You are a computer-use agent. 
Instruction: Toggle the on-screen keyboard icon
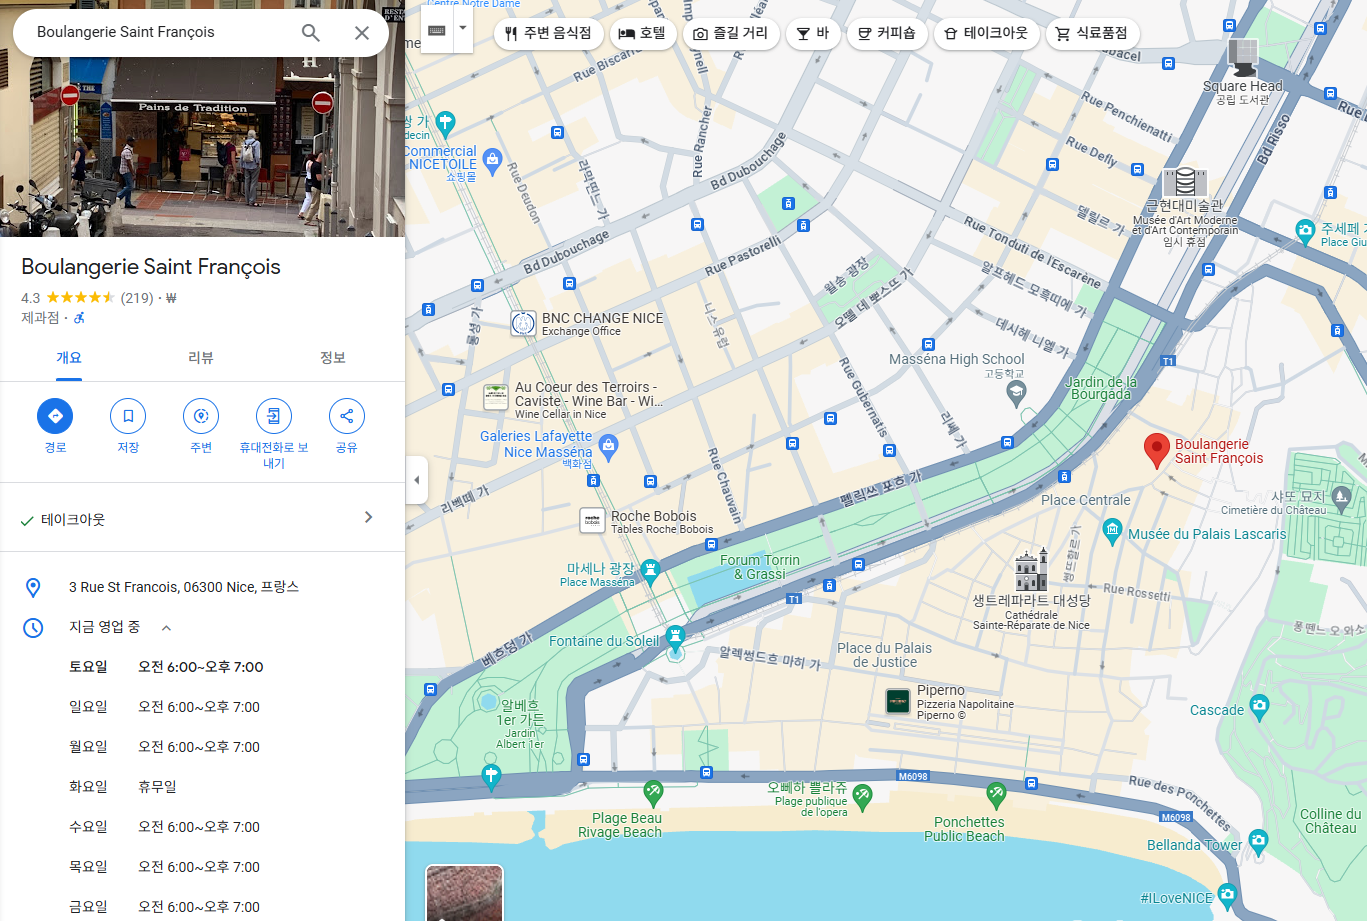coord(437,30)
